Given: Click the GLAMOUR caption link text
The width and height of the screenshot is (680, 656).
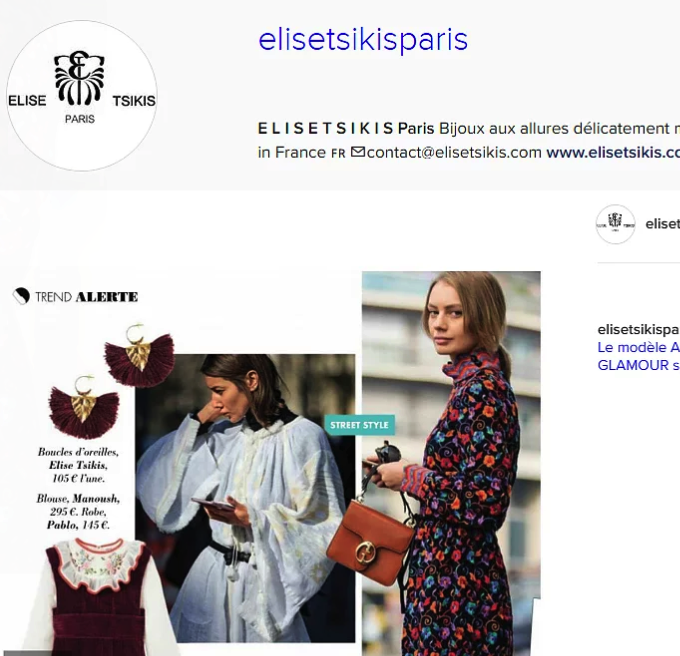Looking at the screenshot, I should pyautogui.click(x=638, y=366).
